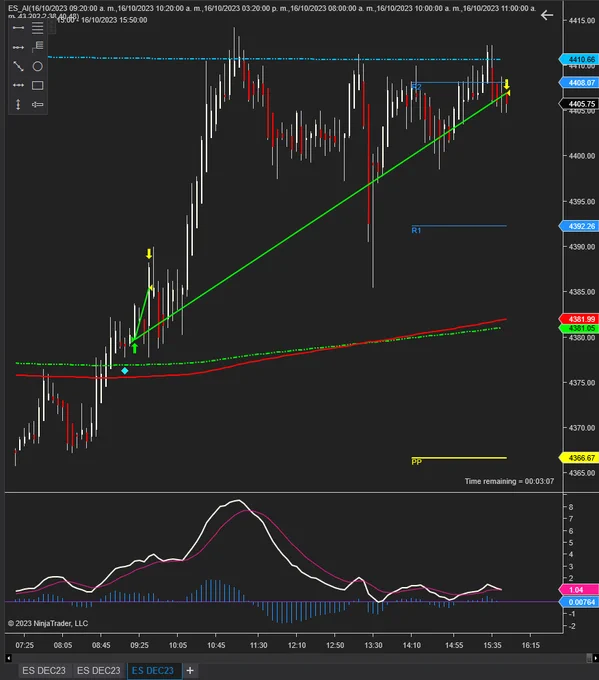Viewport: 599px width, 680px height.
Task: Add a new chart tab with plus
Action: point(190,670)
